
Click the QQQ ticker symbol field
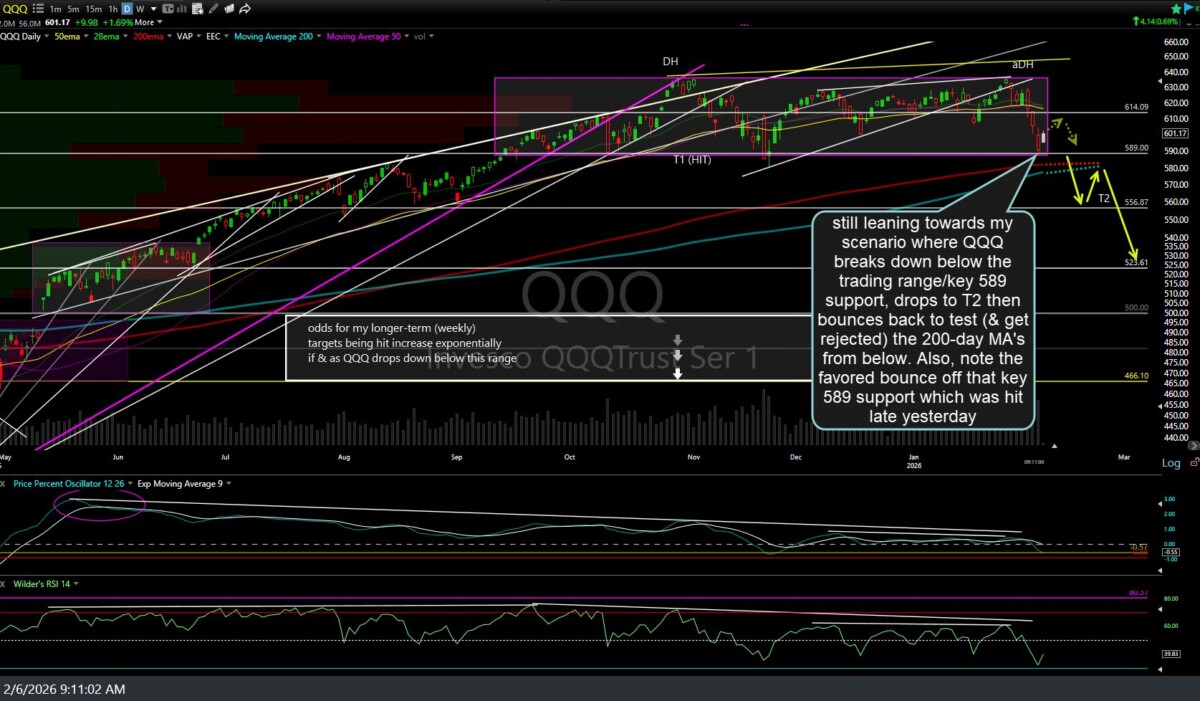pyautogui.click(x=15, y=8)
